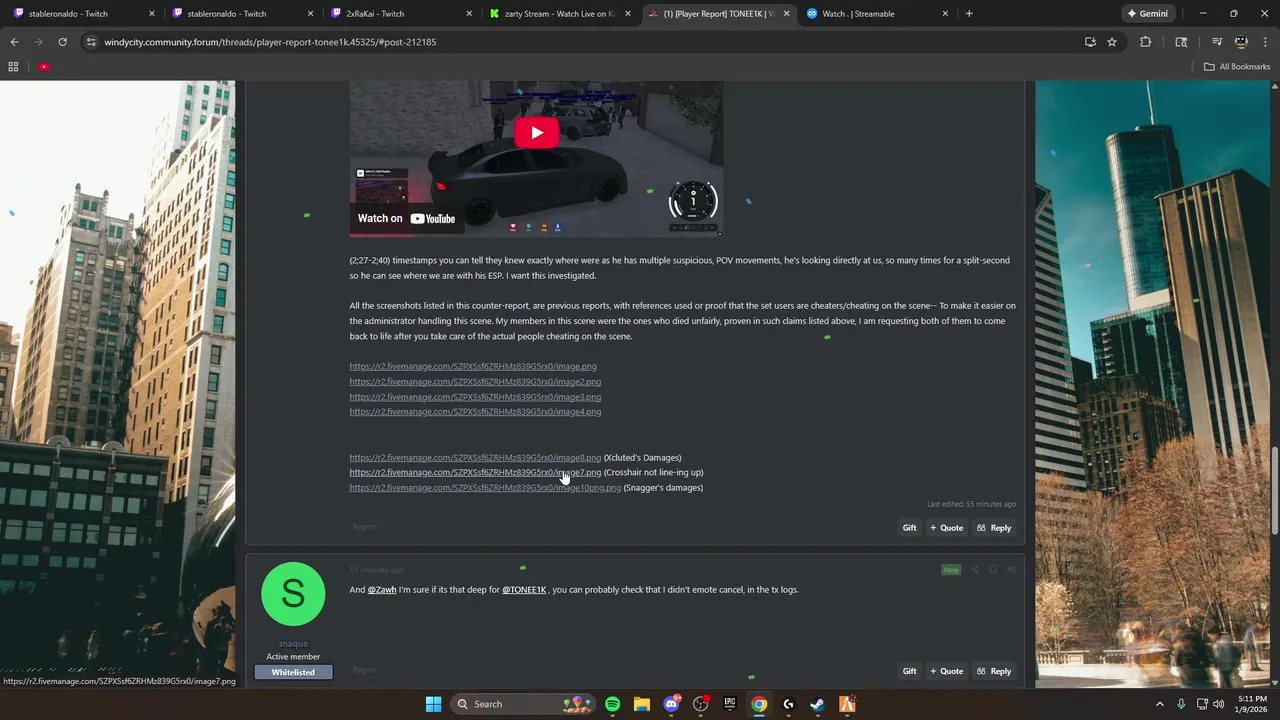Screen dimensions: 1280x720
Task: Play the embedded YouTube video
Action: (x=536, y=132)
